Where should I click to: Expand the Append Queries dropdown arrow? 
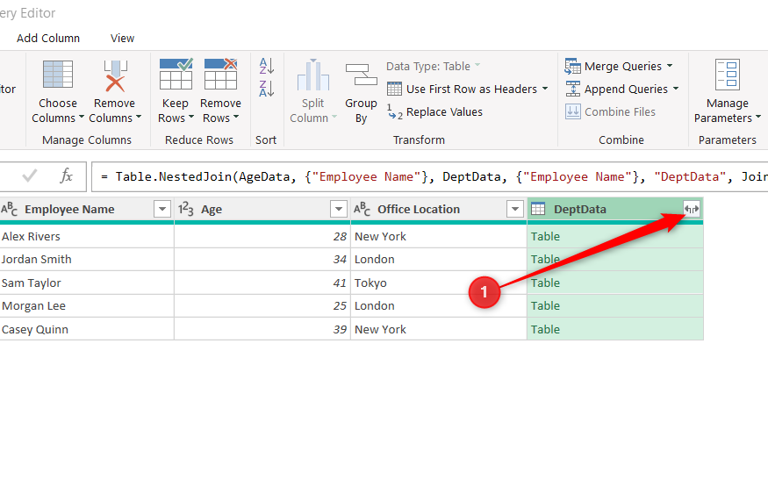[x=676, y=89]
